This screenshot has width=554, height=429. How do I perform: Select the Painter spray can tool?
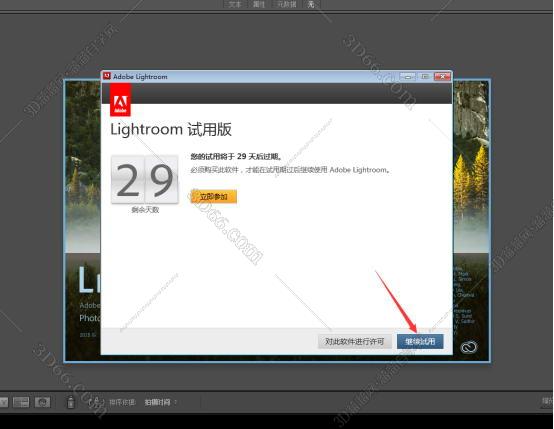(x=71, y=402)
